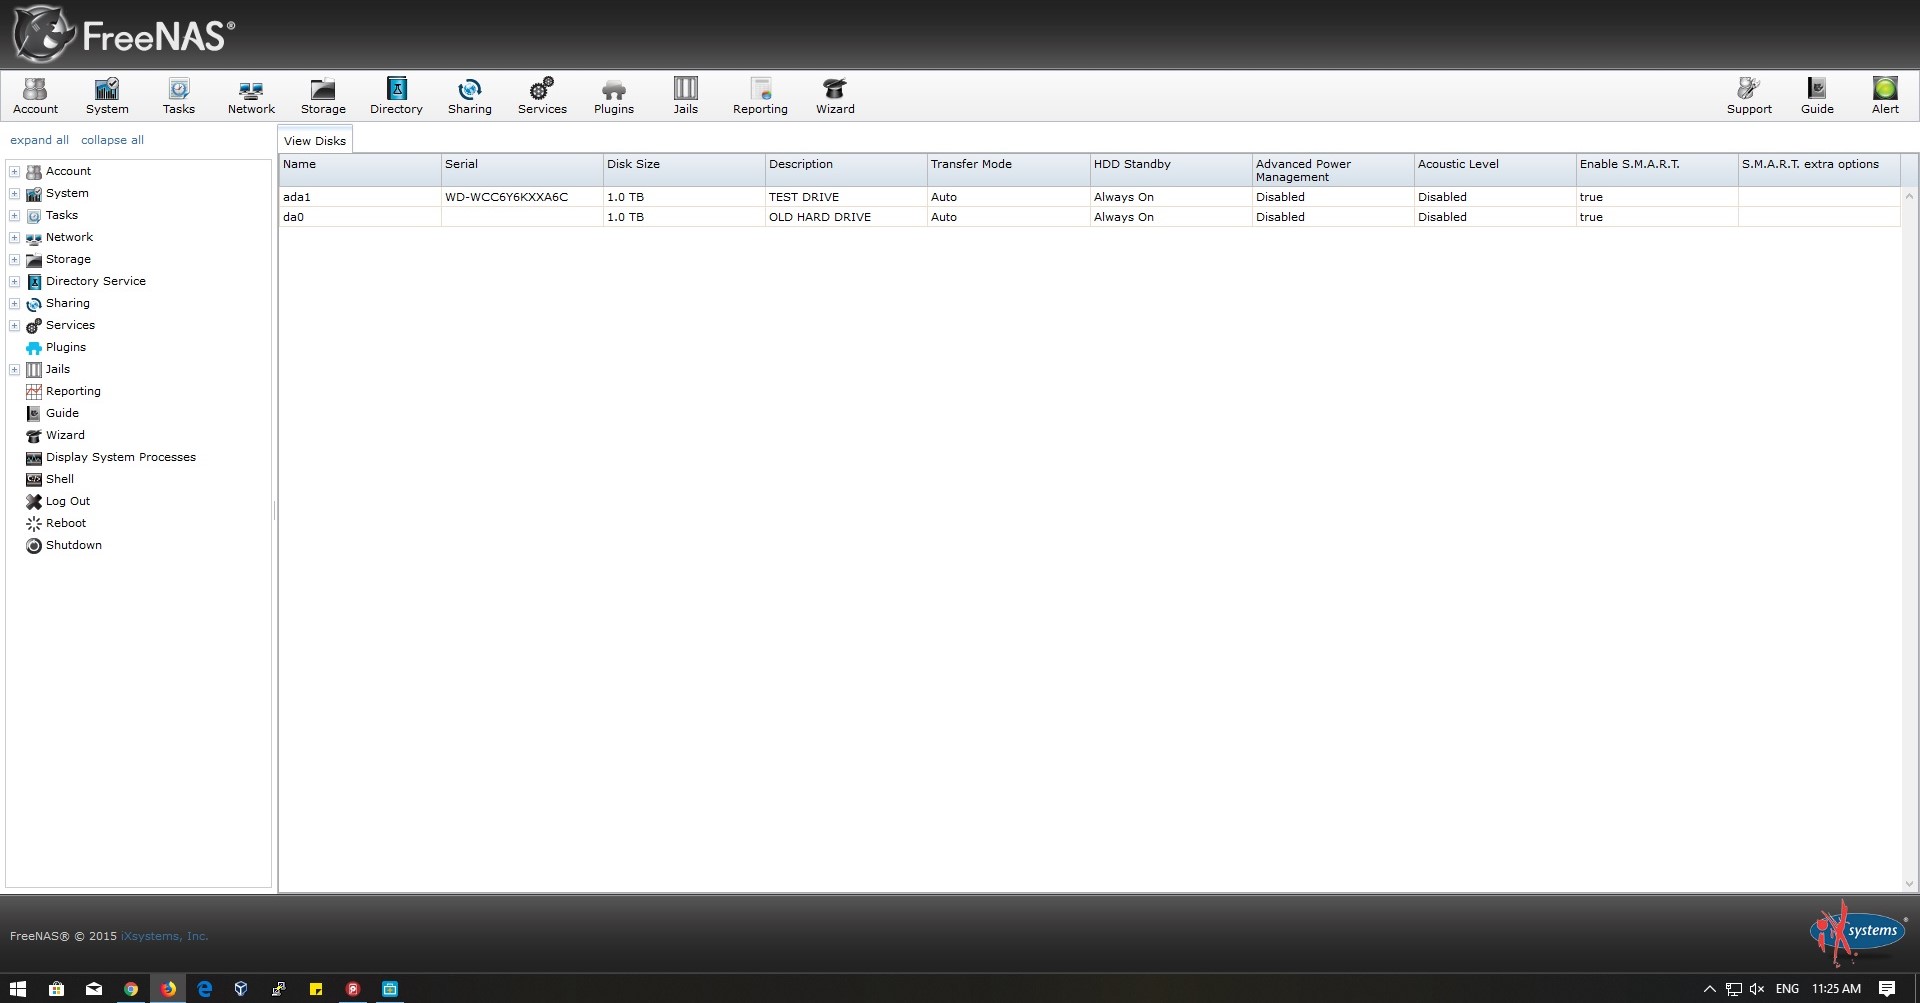This screenshot has width=1920, height=1003.
Task: Open the Plugins toolbar icon
Action: (x=614, y=96)
